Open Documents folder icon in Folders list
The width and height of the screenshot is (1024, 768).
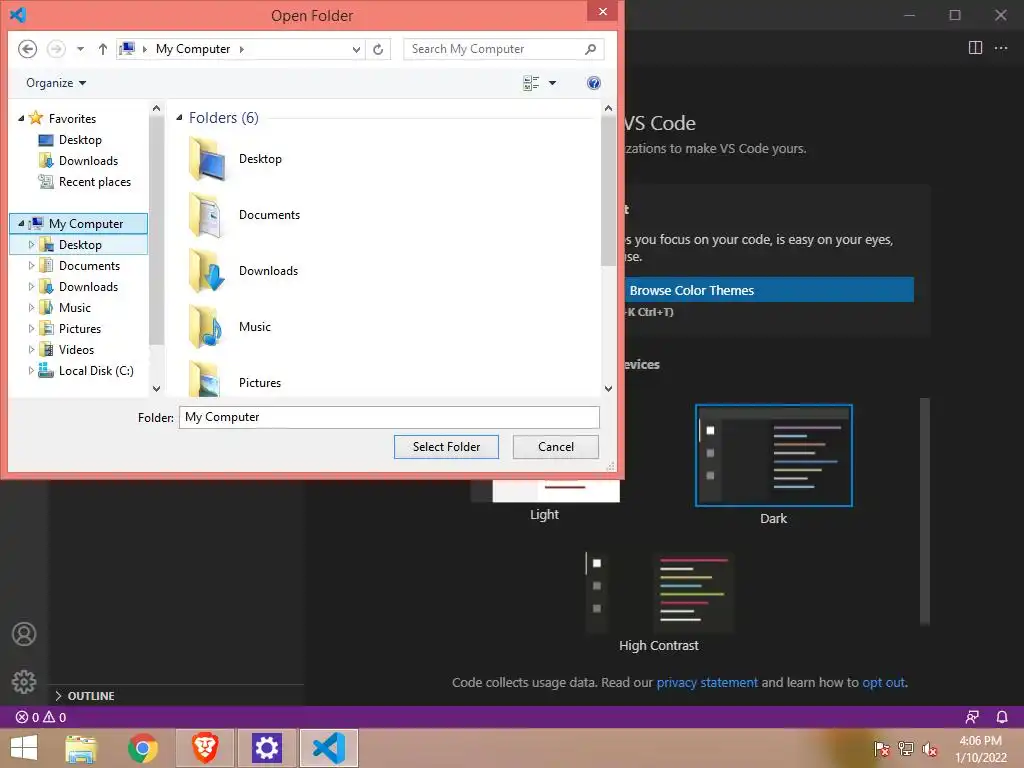[207, 215]
